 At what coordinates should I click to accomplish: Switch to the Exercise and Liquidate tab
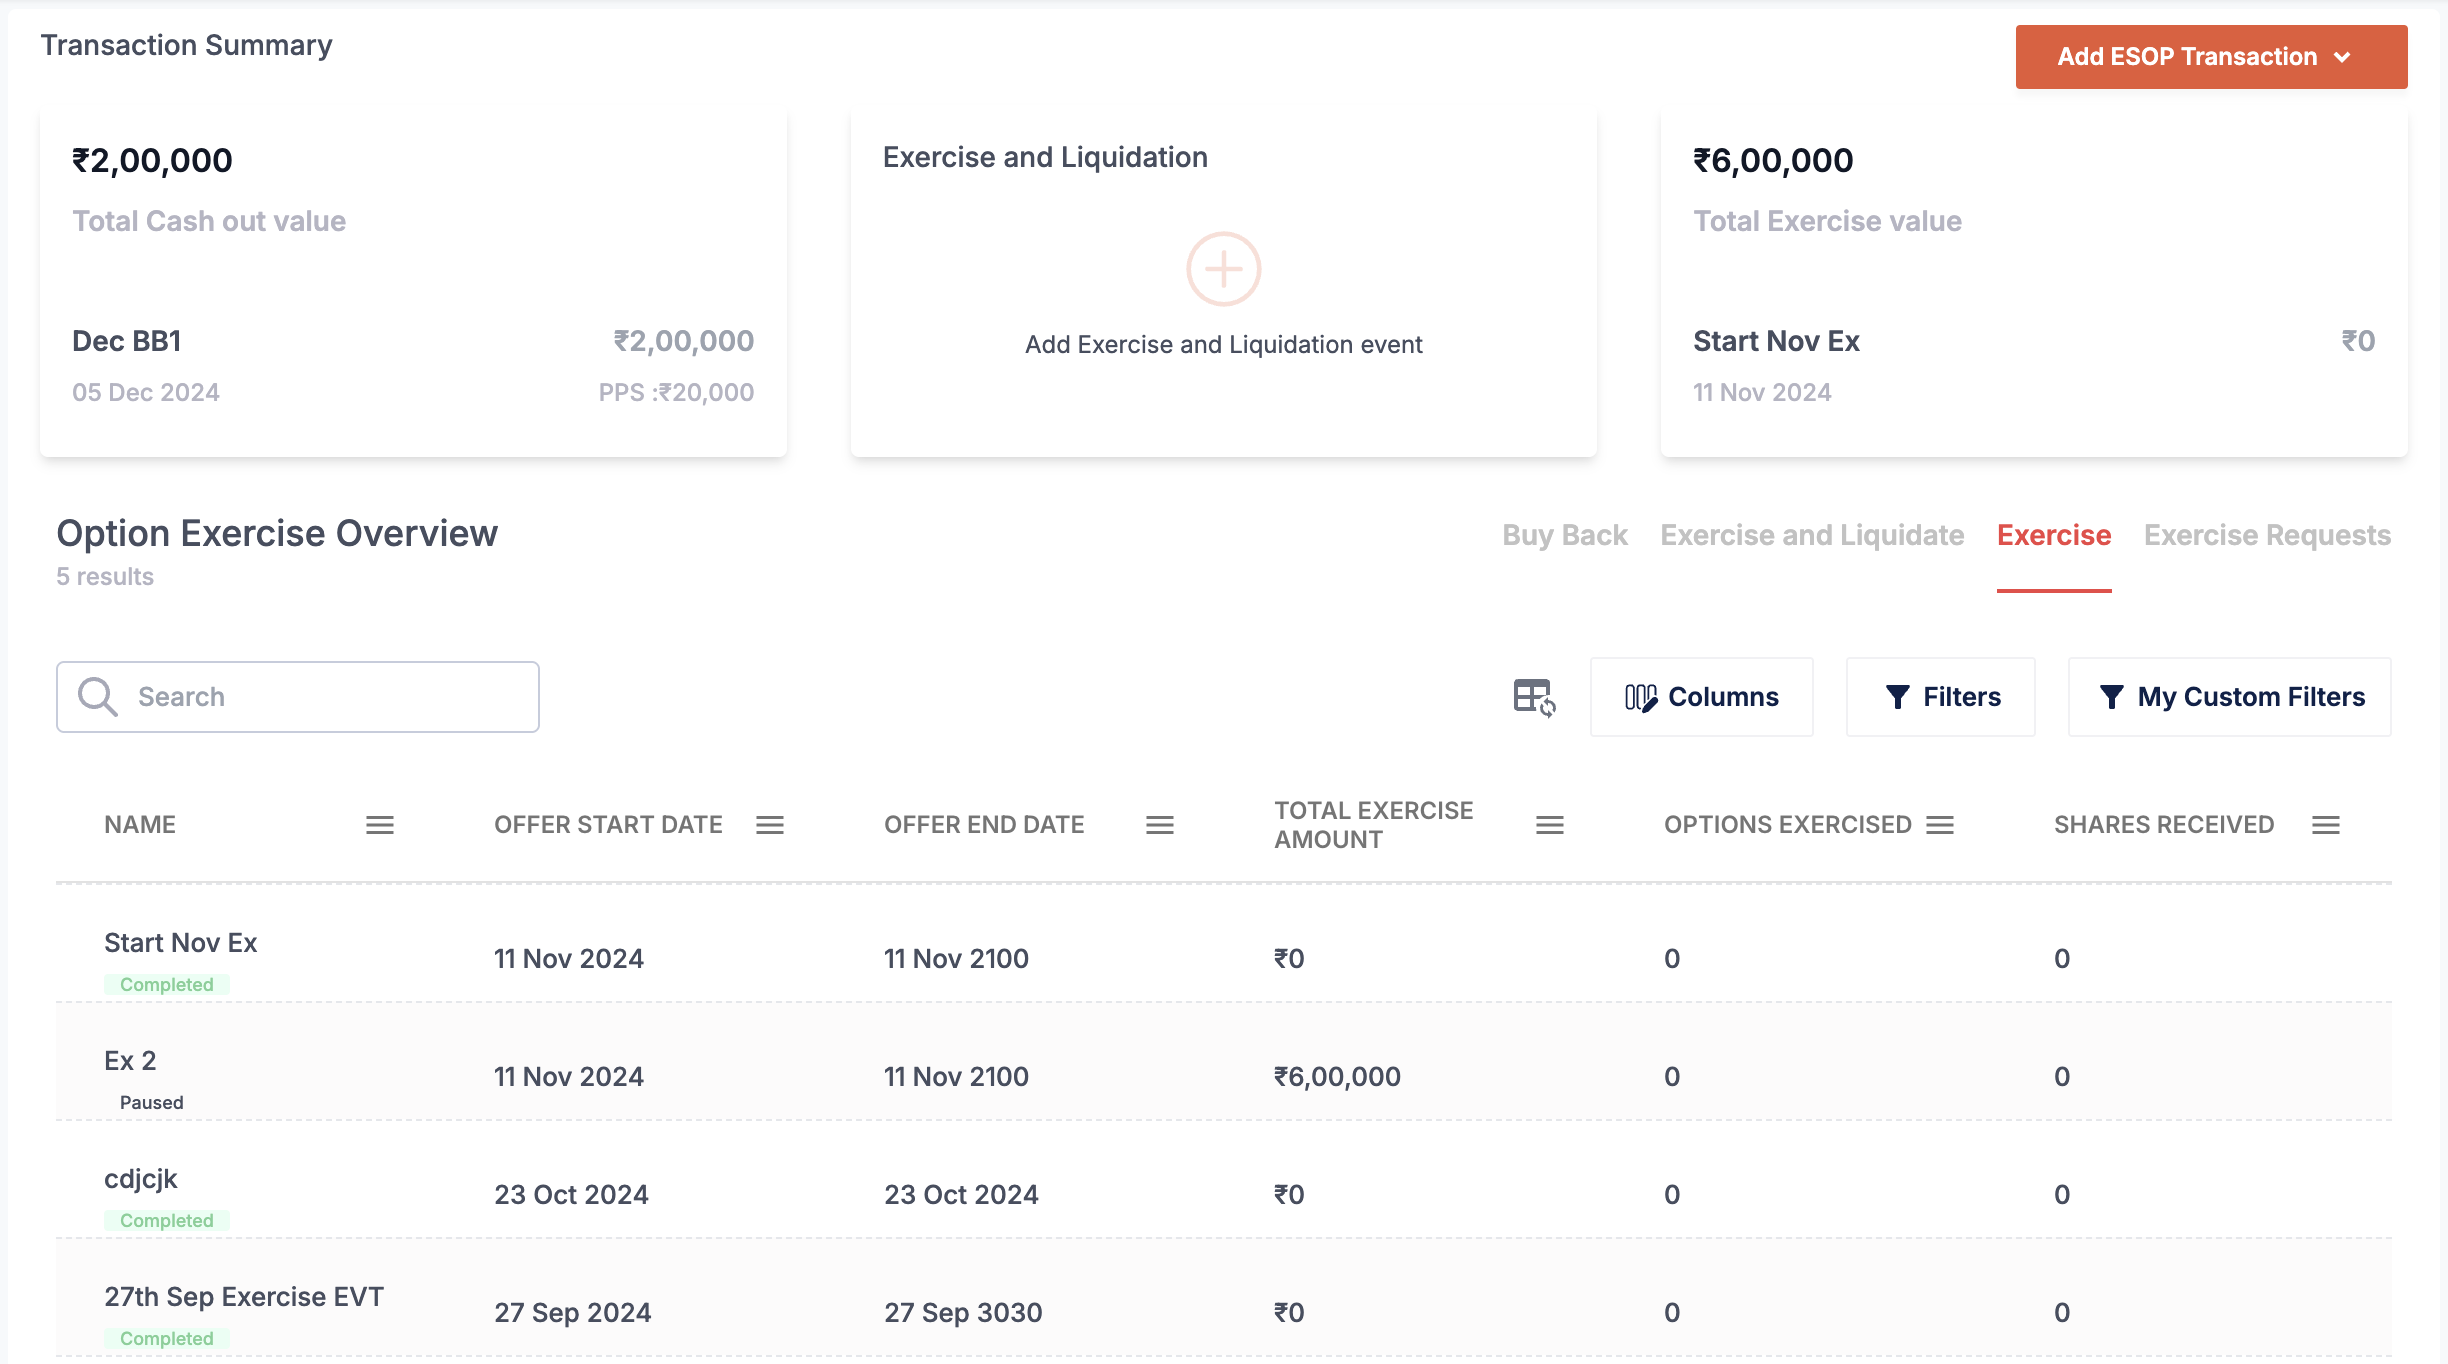tap(1811, 535)
